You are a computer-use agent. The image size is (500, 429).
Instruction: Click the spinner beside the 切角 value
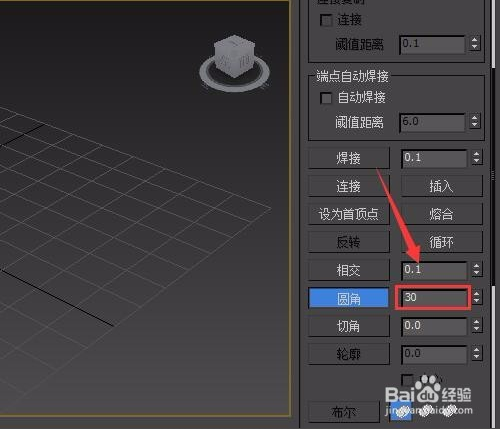point(477,326)
